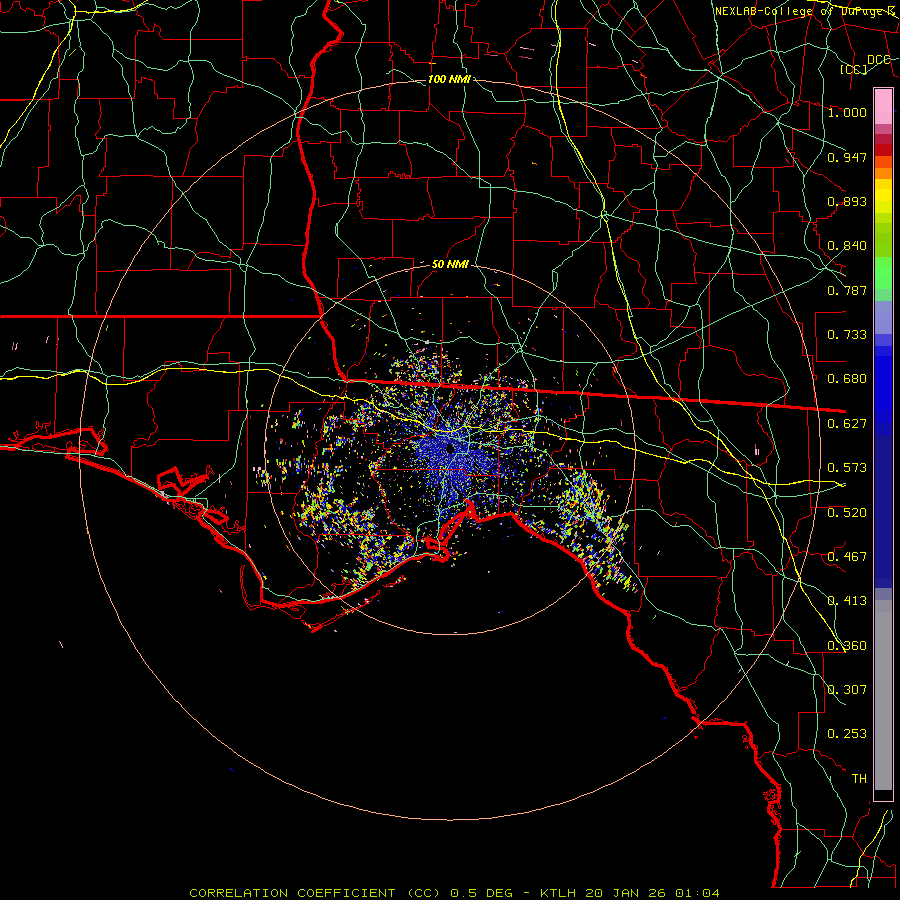Image resolution: width=900 pixels, height=900 pixels.
Task: Select the 0.253 value on color scale
Action: 847,734
